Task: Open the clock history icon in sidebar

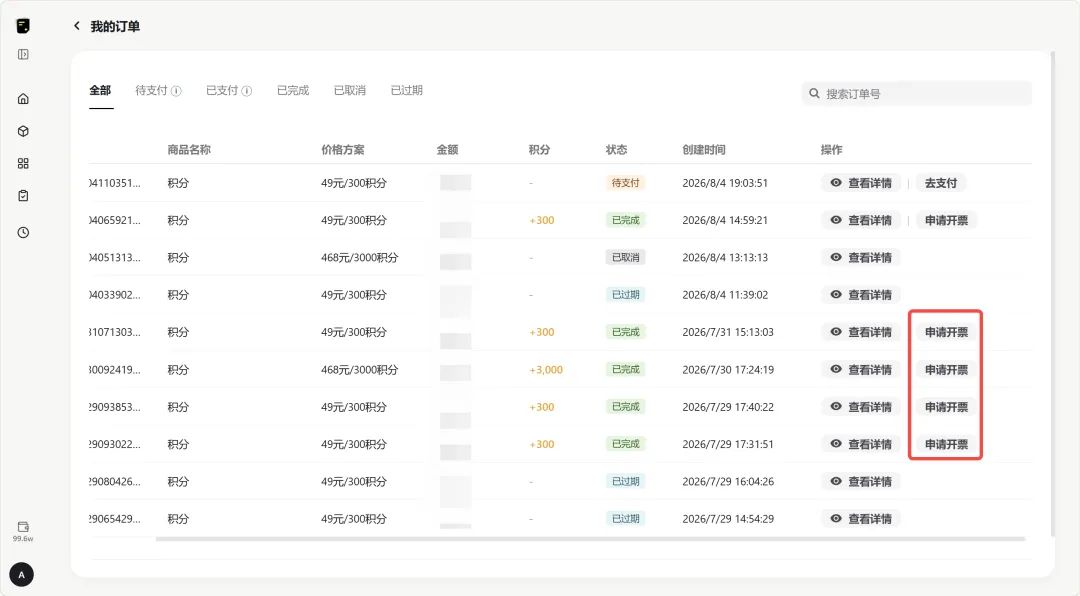Action: coord(23,232)
